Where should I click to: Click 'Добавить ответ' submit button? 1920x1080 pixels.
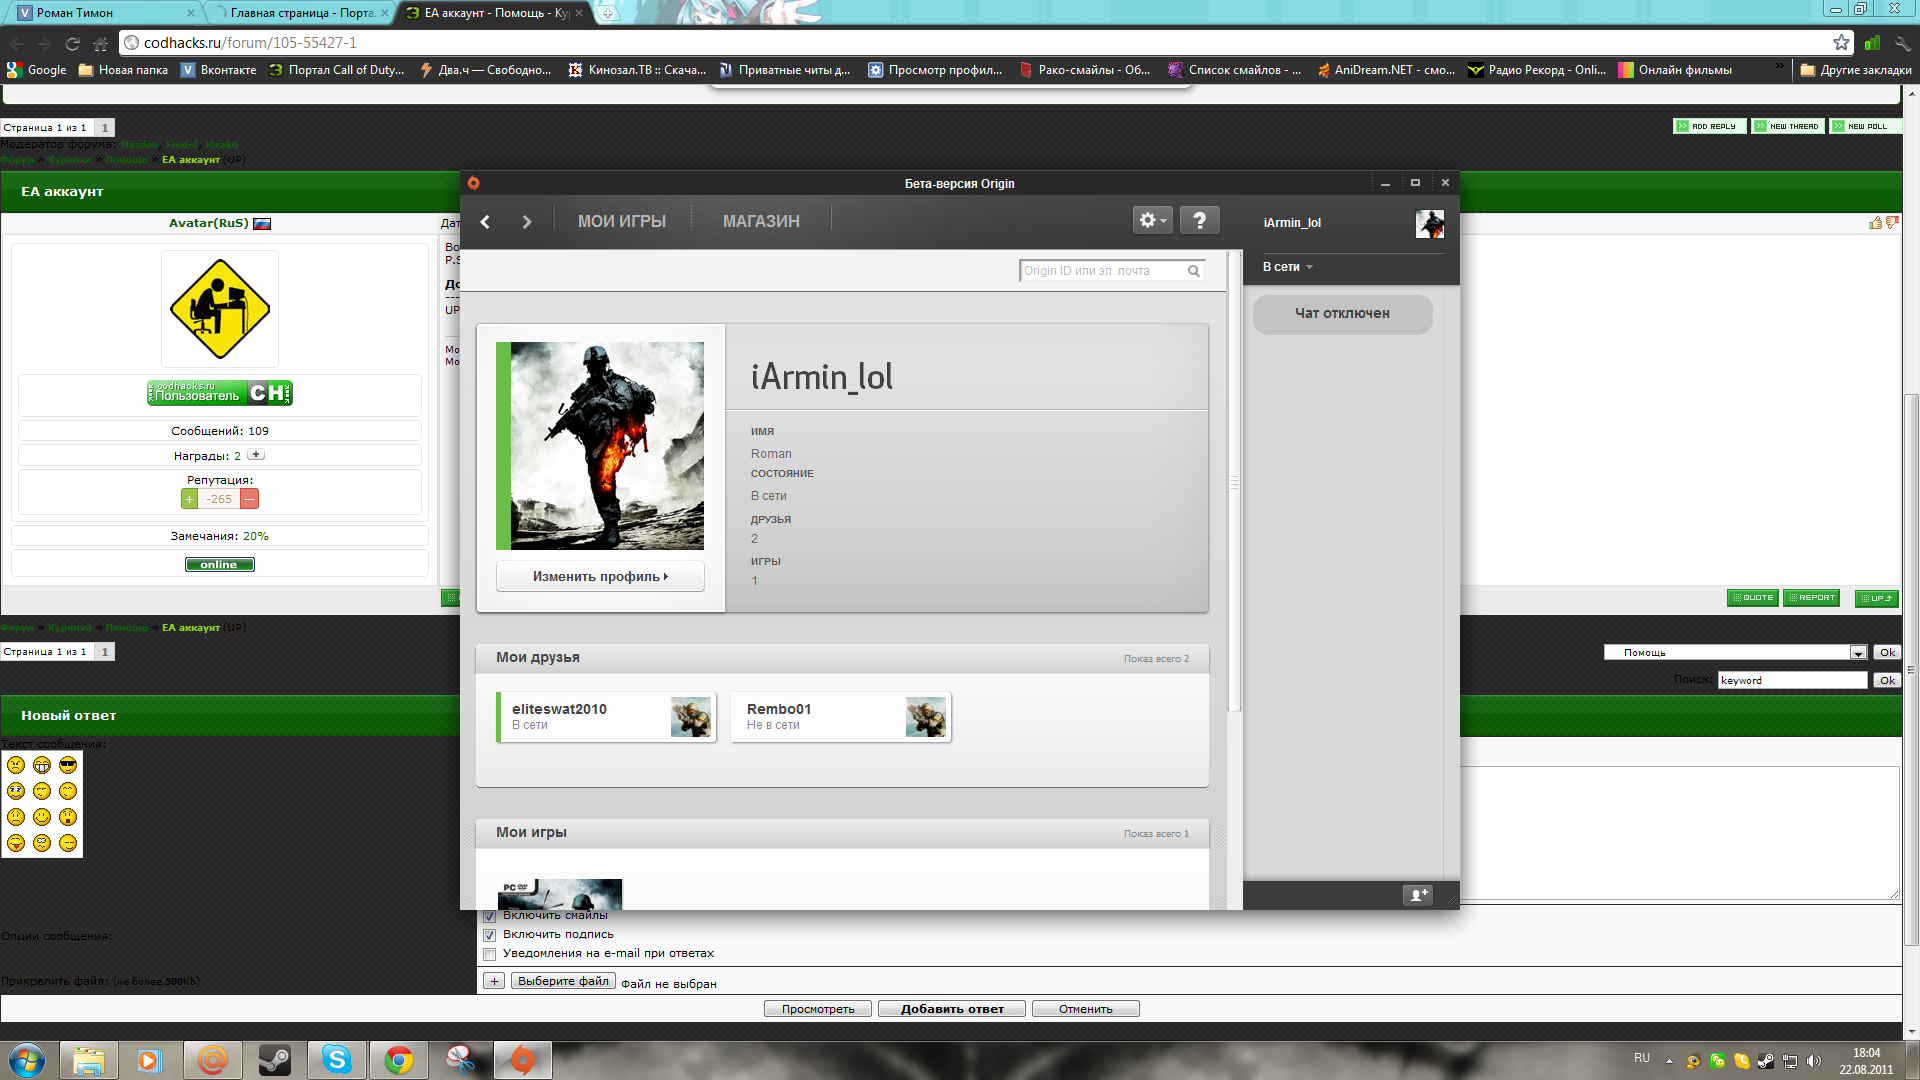[x=952, y=1009]
